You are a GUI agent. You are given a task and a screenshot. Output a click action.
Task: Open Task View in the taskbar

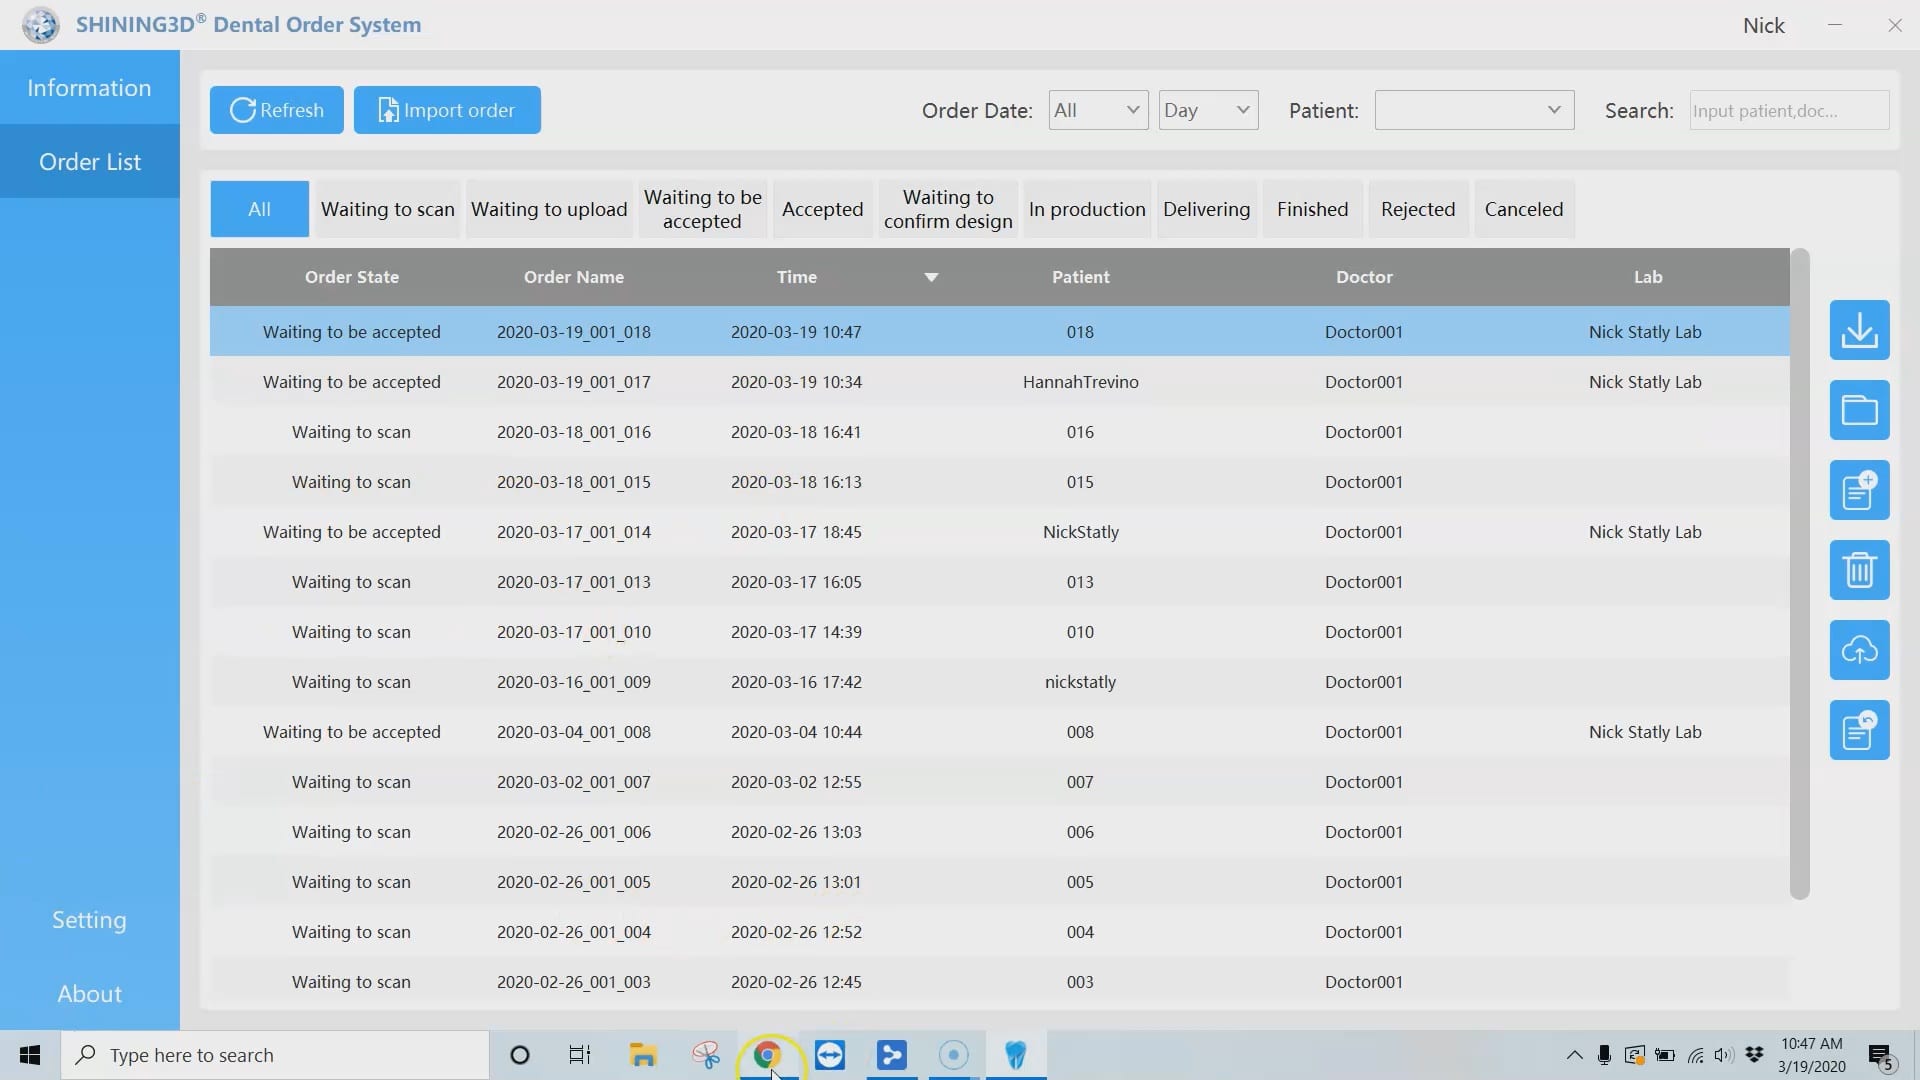pos(580,1055)
